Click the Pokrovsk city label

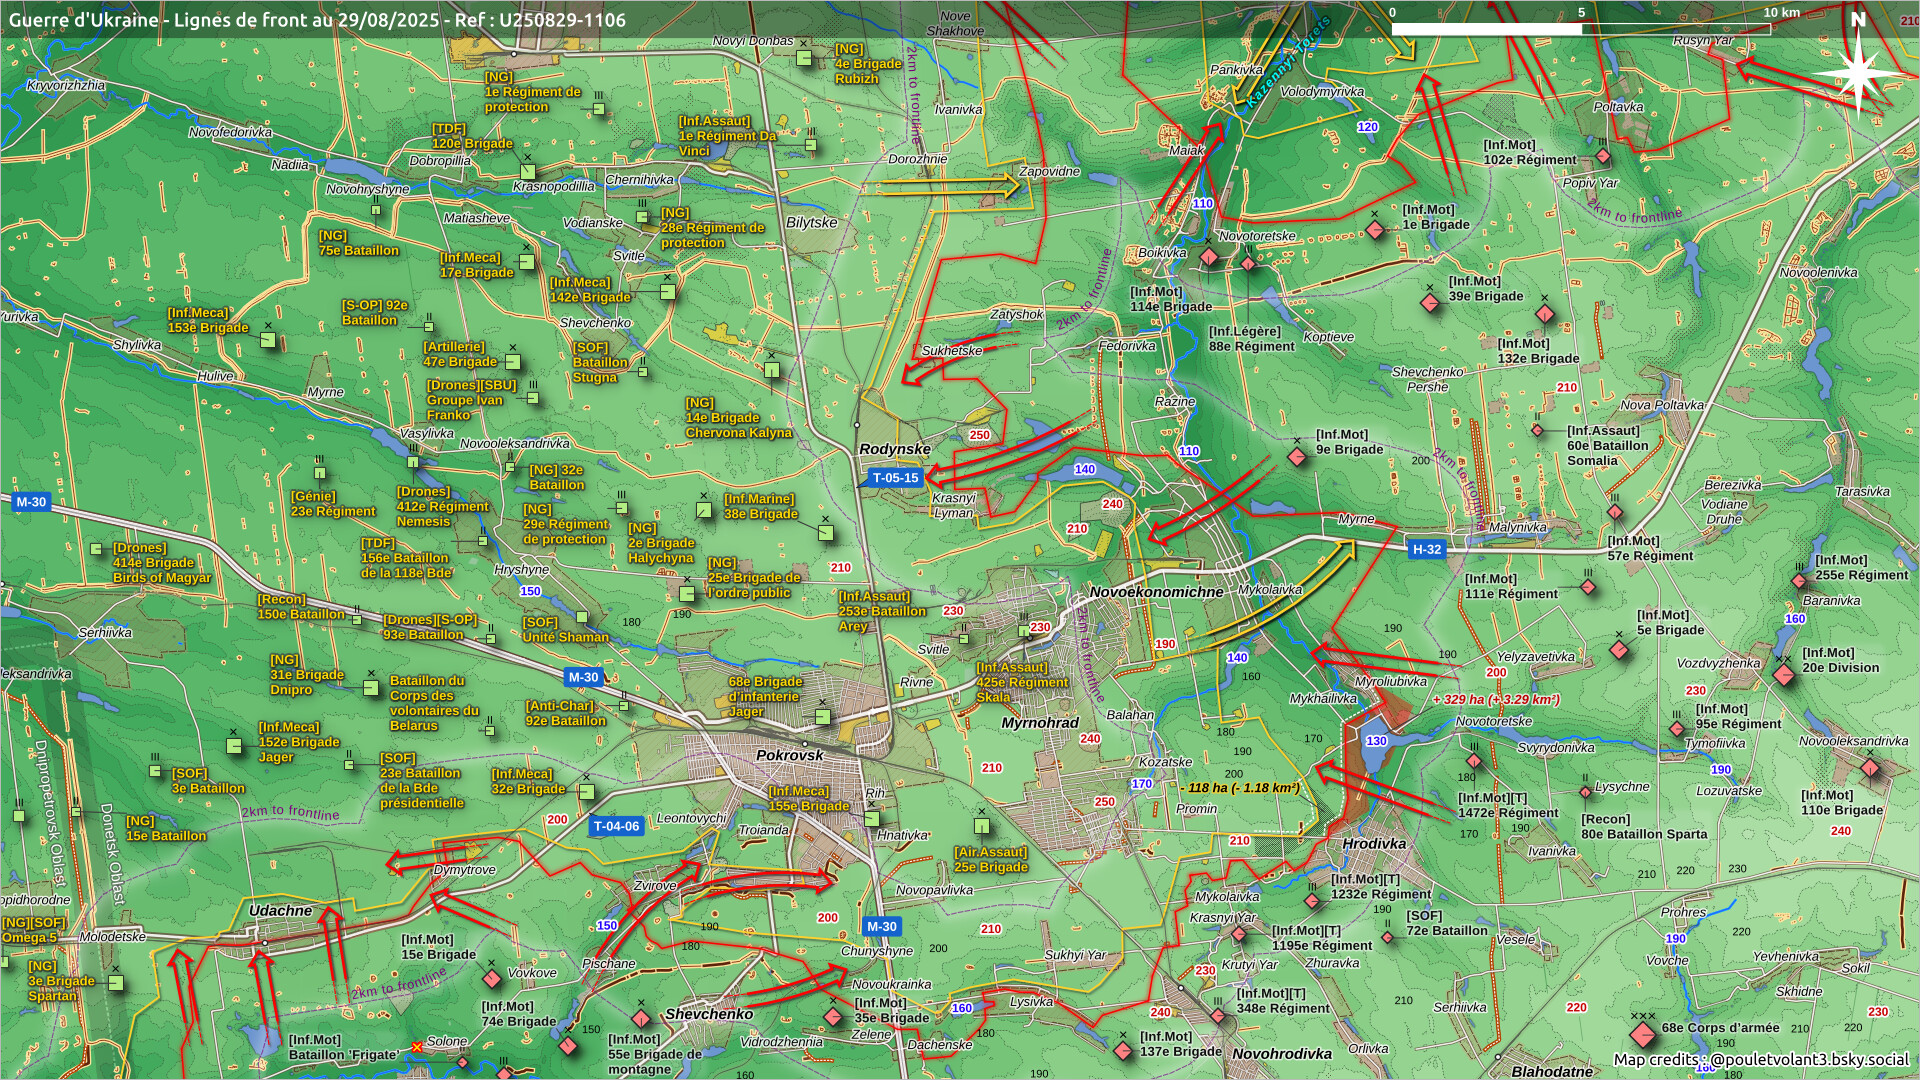[x=789, y=755]
